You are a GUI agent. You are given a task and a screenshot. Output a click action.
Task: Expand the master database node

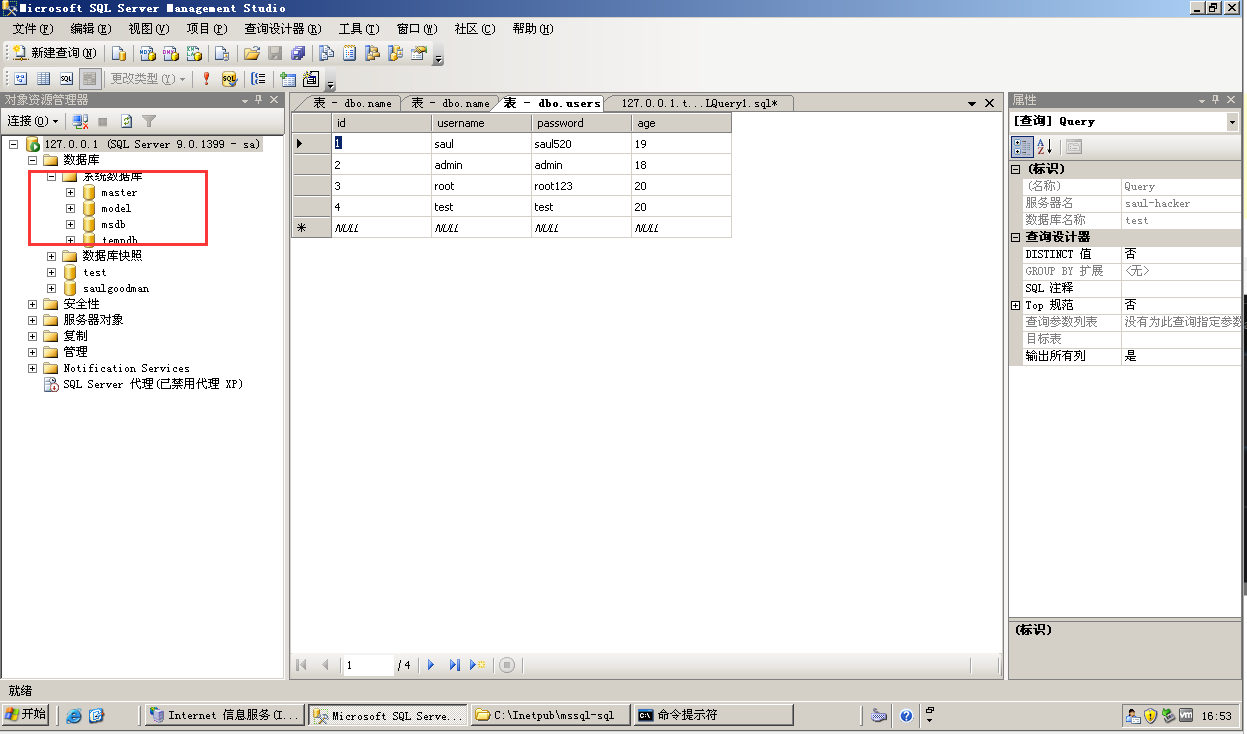(x=70, y=192)
